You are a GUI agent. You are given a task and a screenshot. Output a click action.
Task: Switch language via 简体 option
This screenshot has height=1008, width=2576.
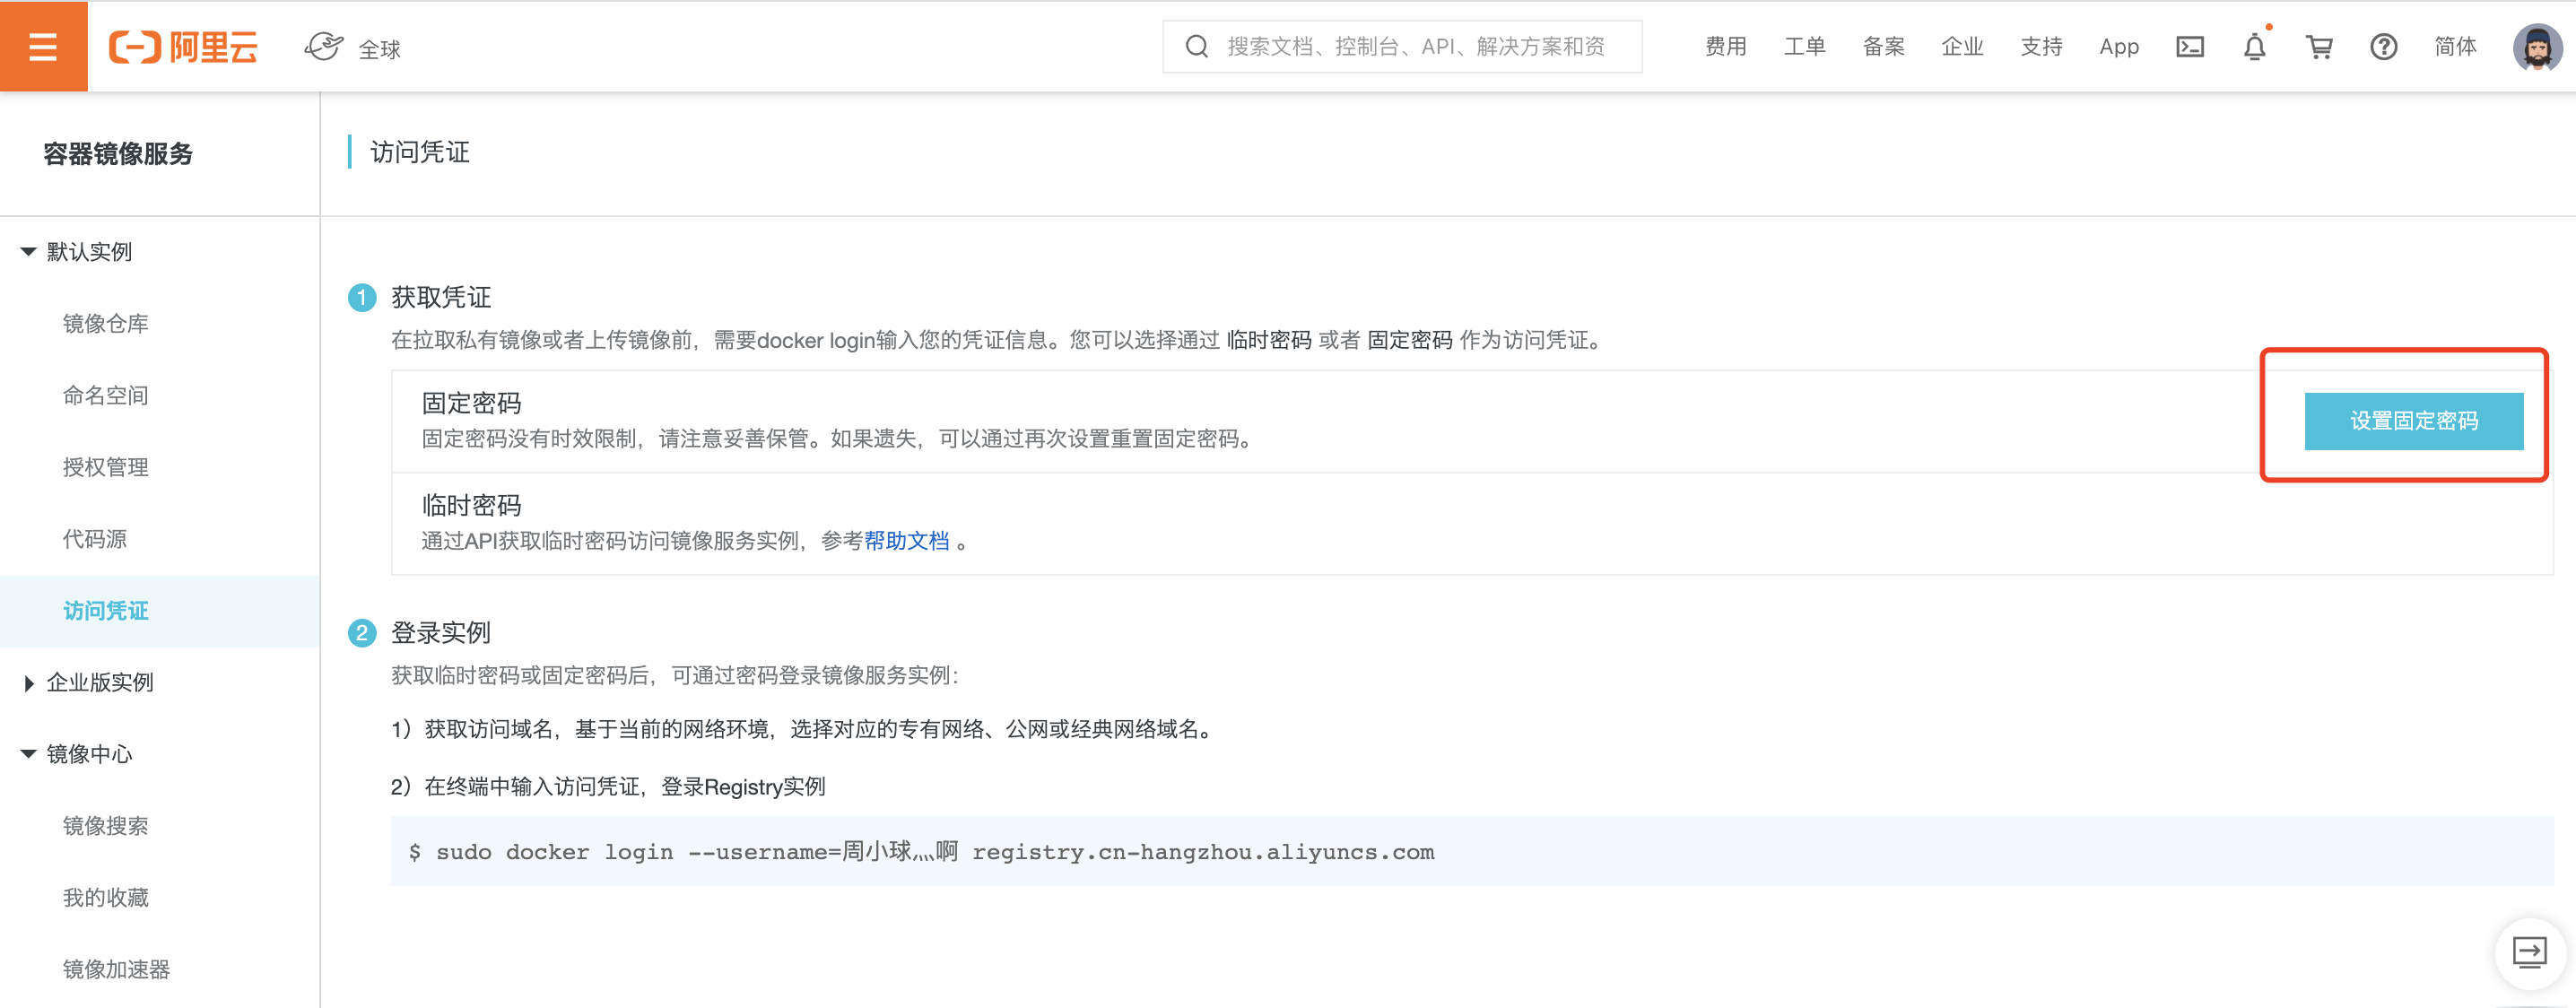2456,46
